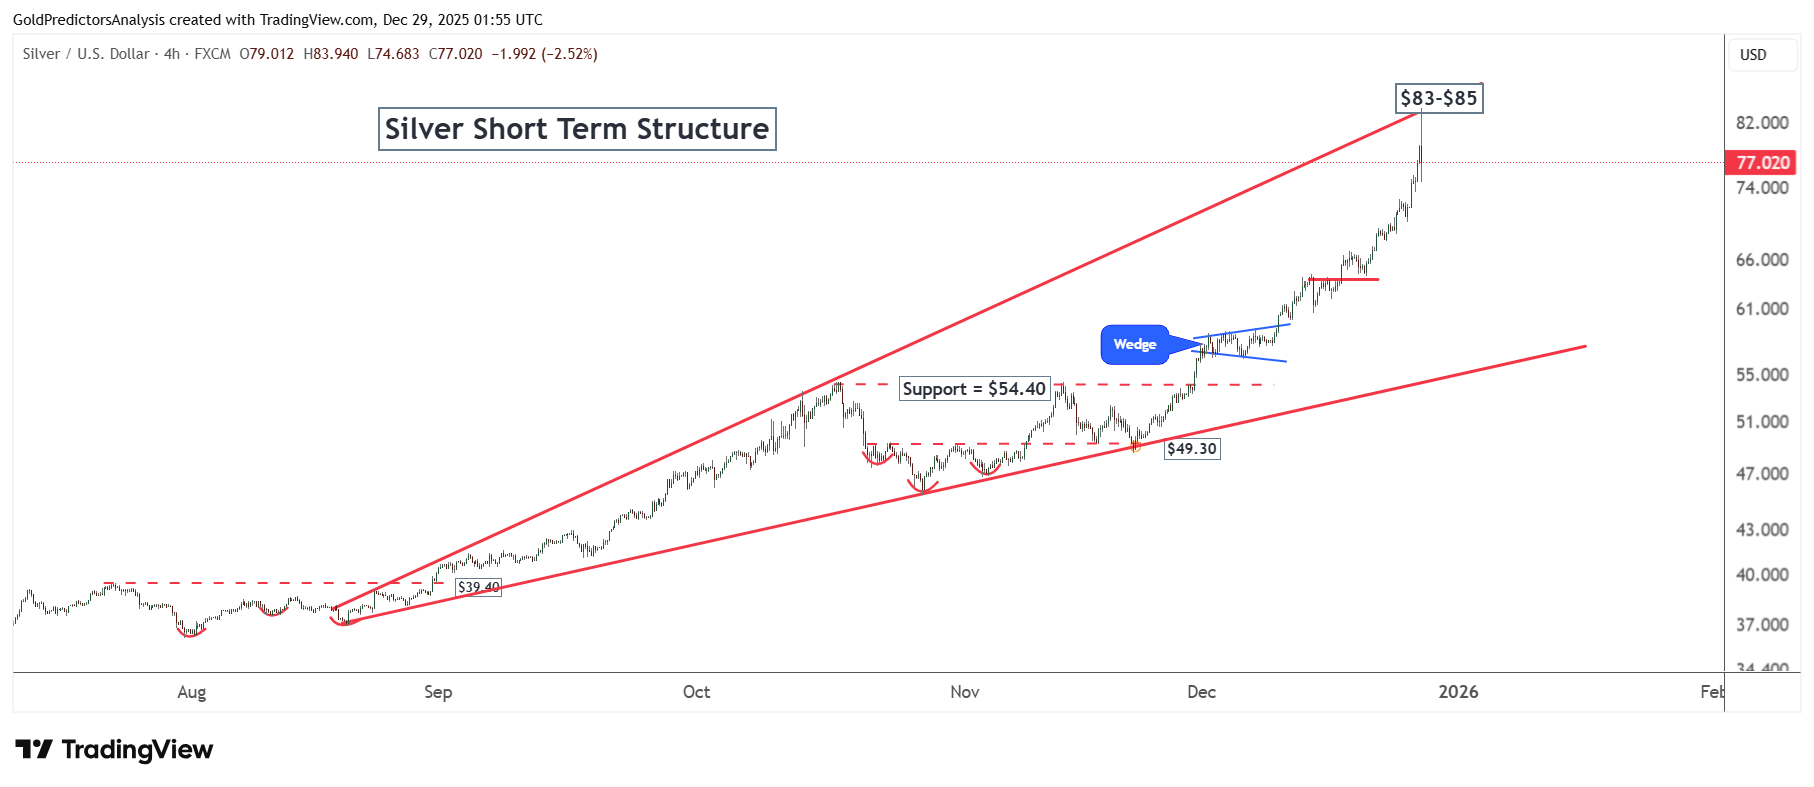Select the Support = $54.40 annotation
This screenshot has width=1814, height=787.
974,389
